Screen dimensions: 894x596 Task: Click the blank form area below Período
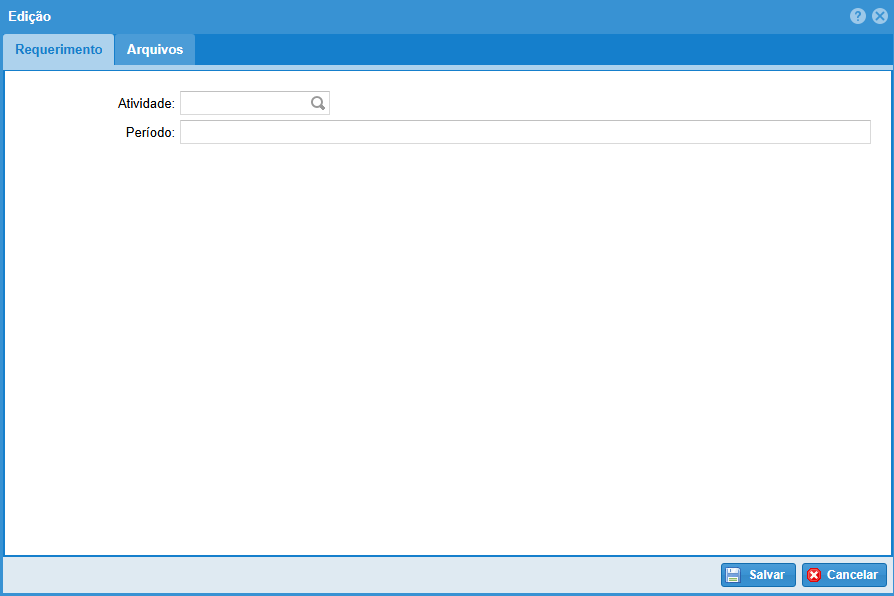pos(450,350)
